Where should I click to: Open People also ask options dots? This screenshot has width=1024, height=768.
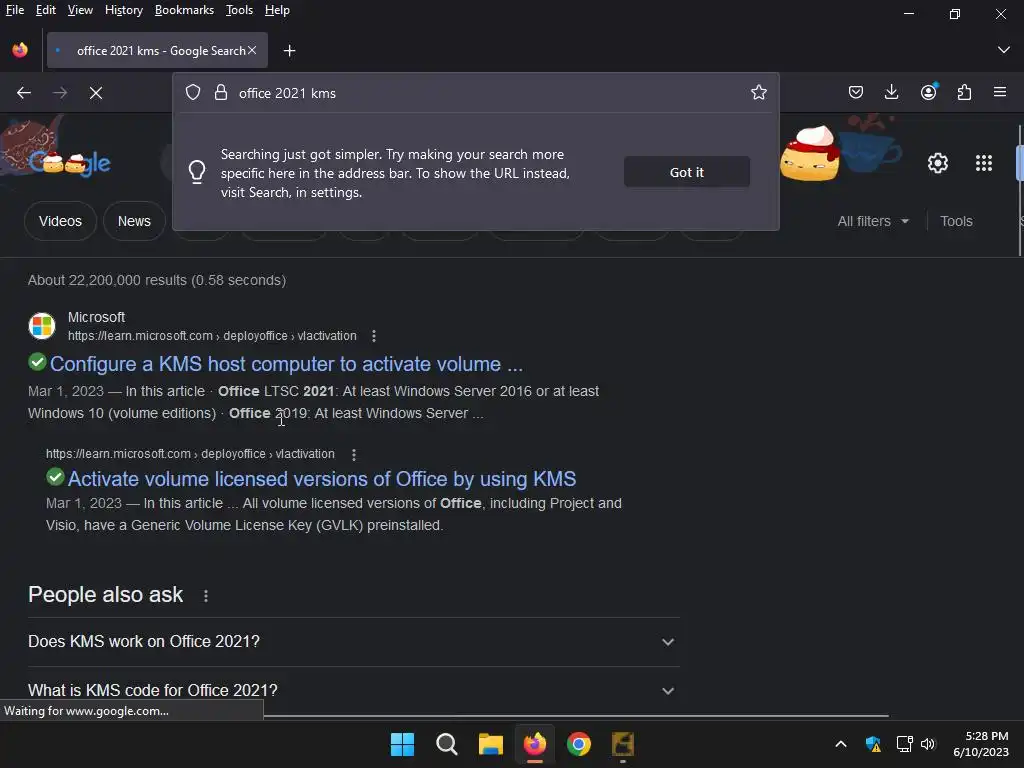pyautogui.click(x=206, y=596)
